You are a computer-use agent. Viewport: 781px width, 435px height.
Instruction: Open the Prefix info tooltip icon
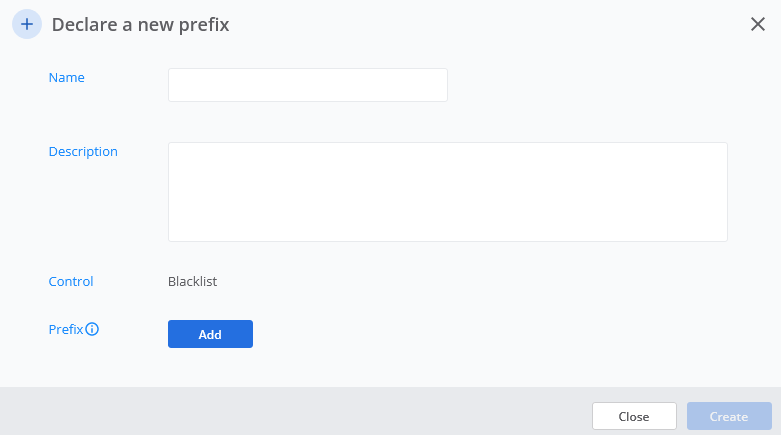click(92, 329)
